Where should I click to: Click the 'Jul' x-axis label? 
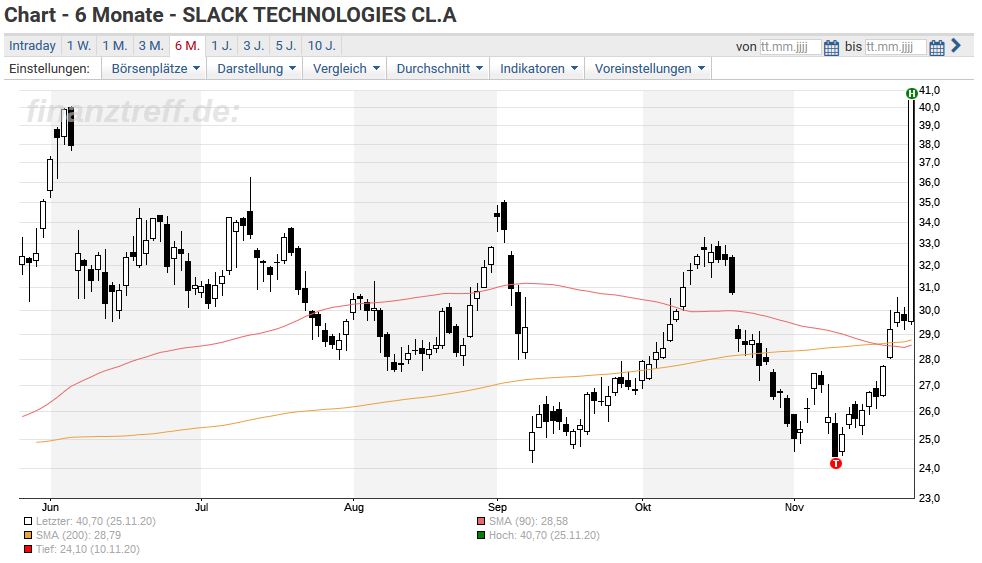pyautogui.click(x=201, y=507)
